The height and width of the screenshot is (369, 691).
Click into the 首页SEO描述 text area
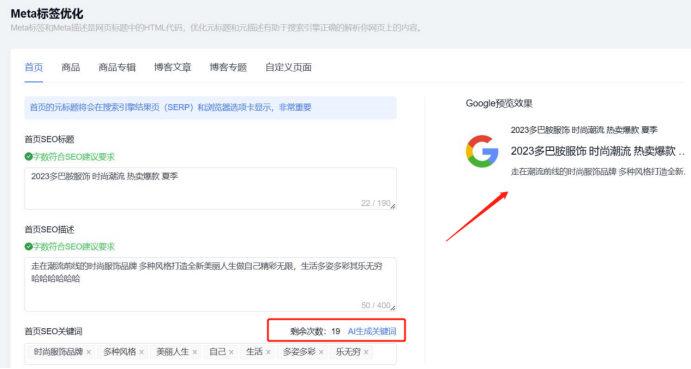point(210,284)
